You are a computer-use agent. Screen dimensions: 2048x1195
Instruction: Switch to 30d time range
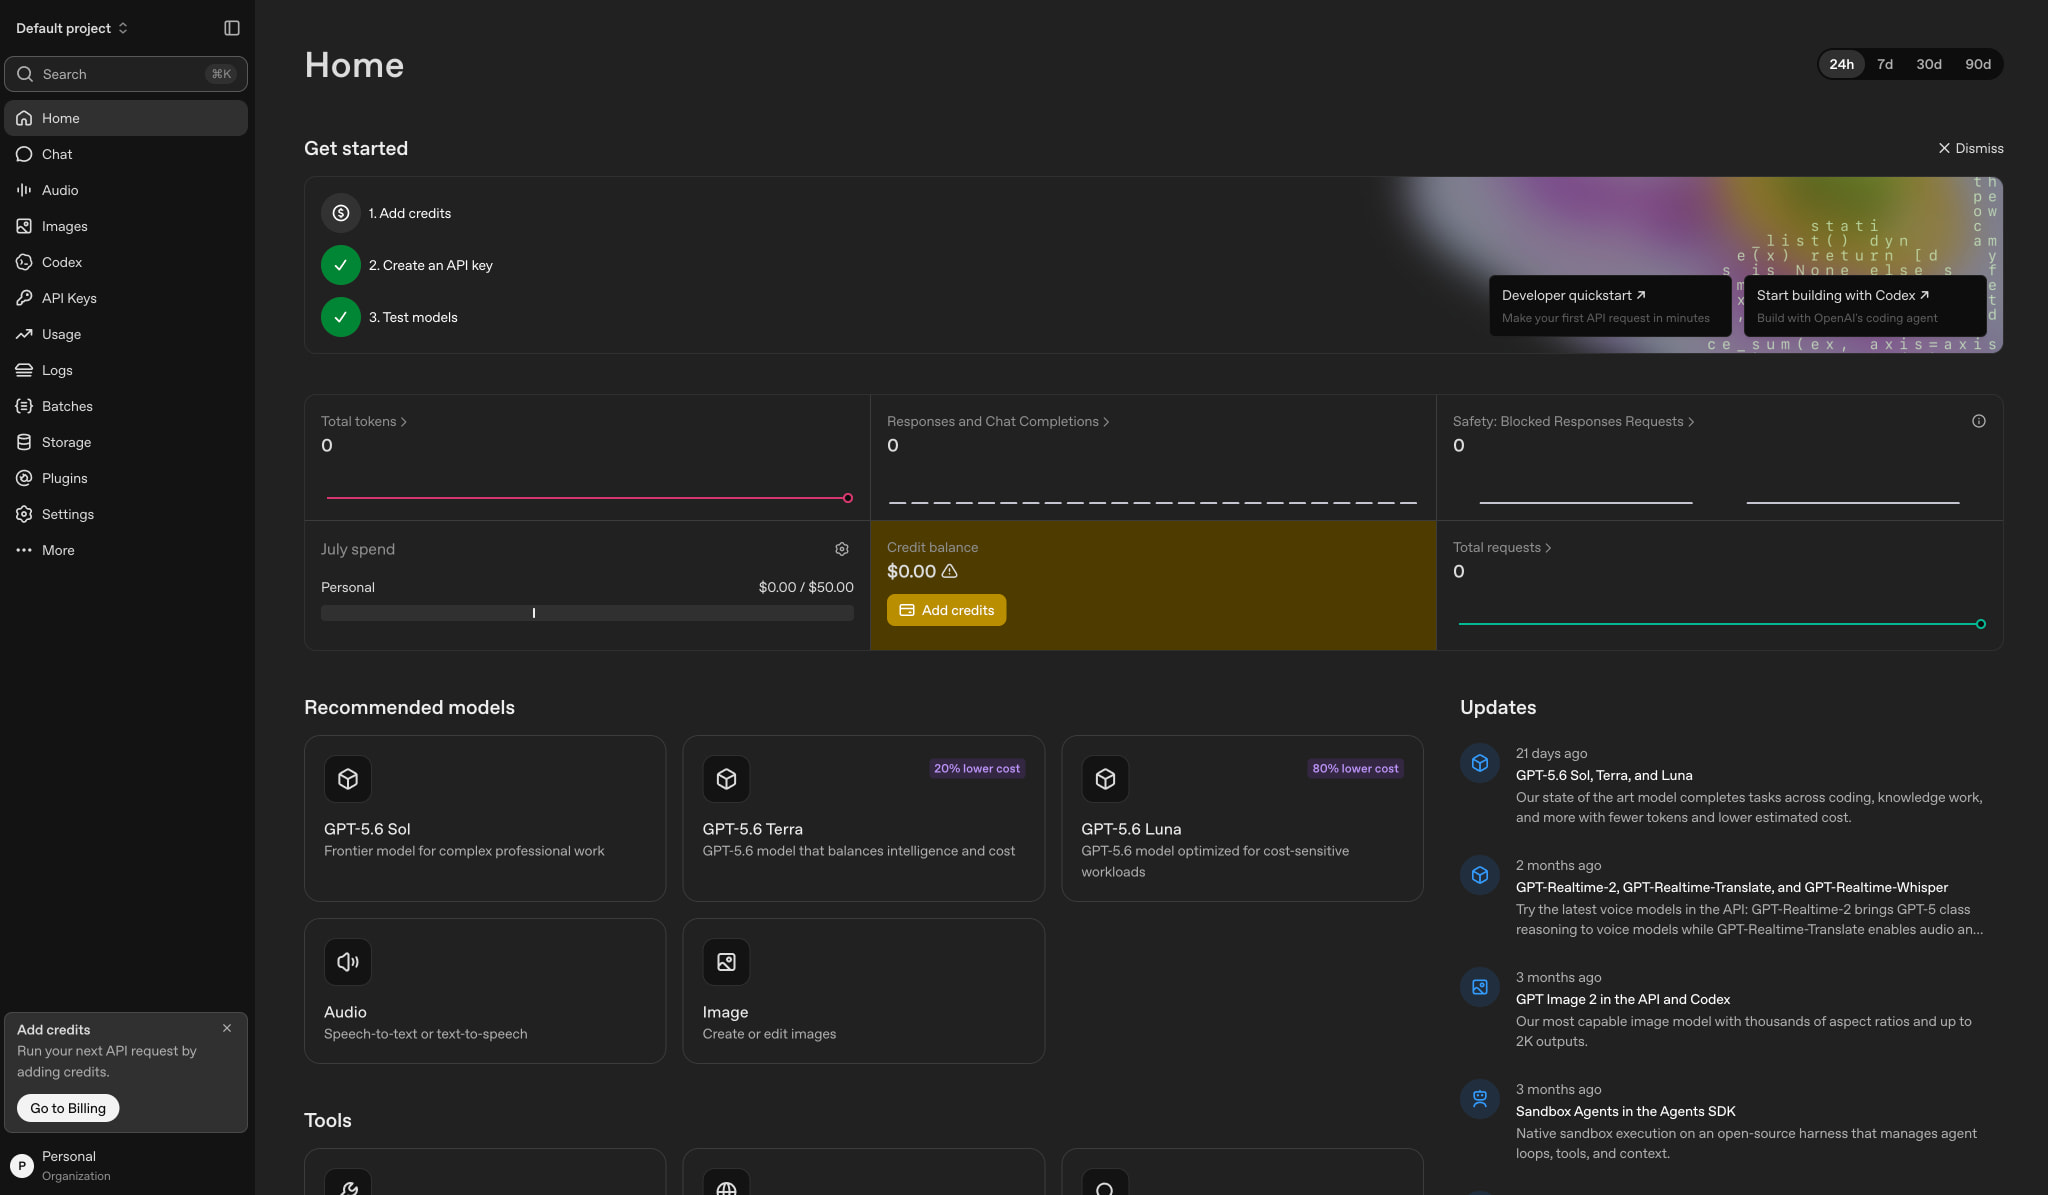click(1929, 64)
